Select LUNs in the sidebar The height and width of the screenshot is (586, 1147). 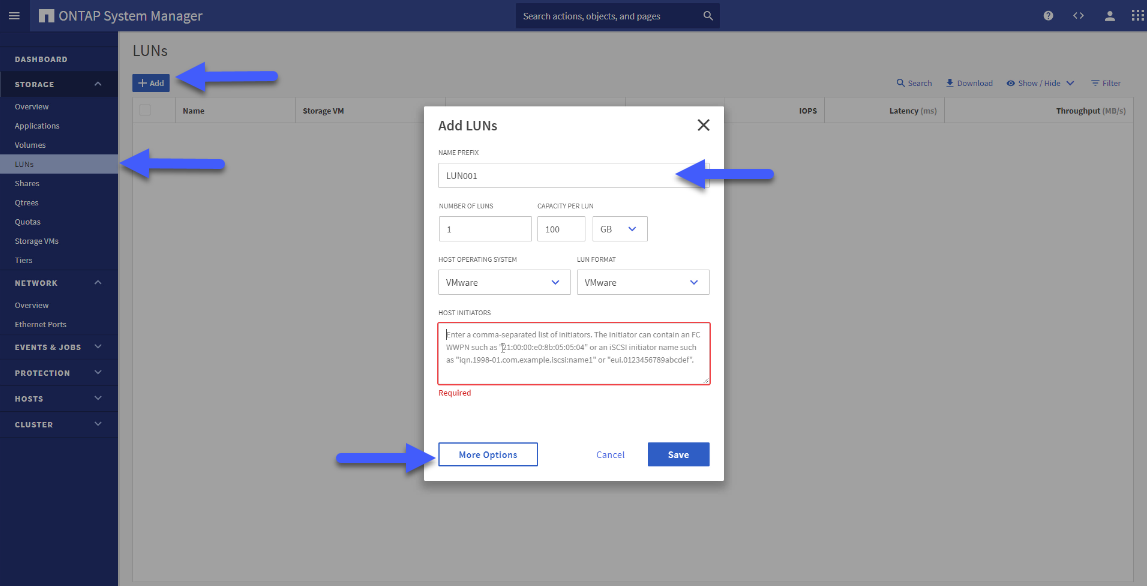point(59,165)
